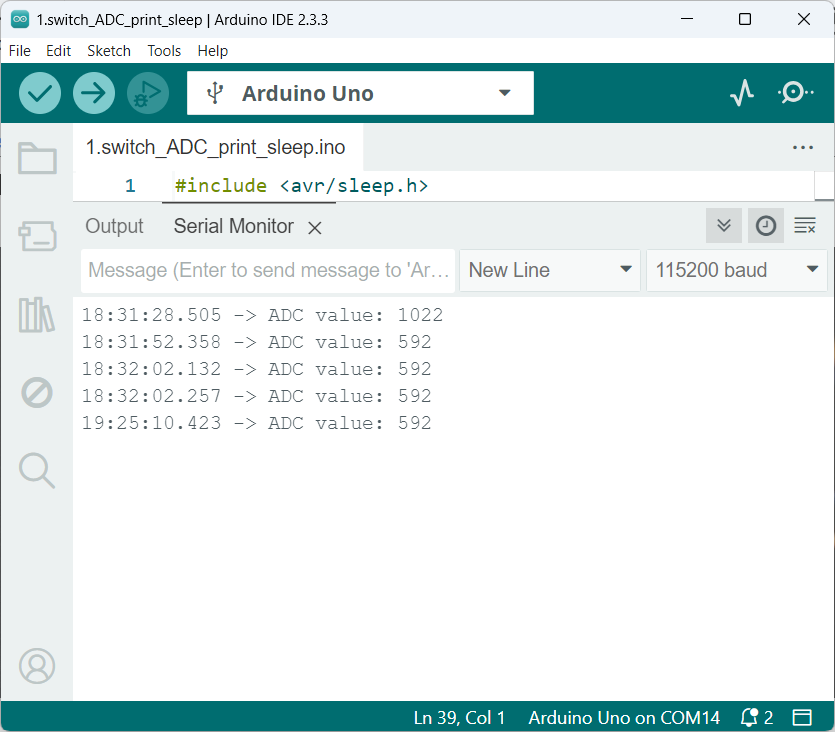Open the Debug sidebar panel
835x732 pixels.
pos(37,393)
